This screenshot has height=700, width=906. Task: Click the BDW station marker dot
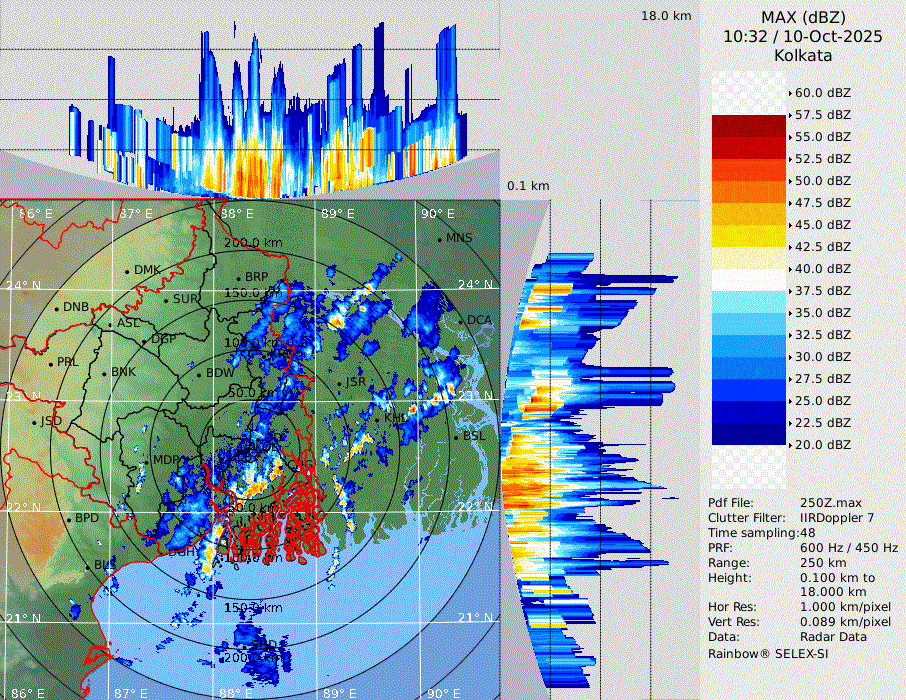tap(199, 375)
